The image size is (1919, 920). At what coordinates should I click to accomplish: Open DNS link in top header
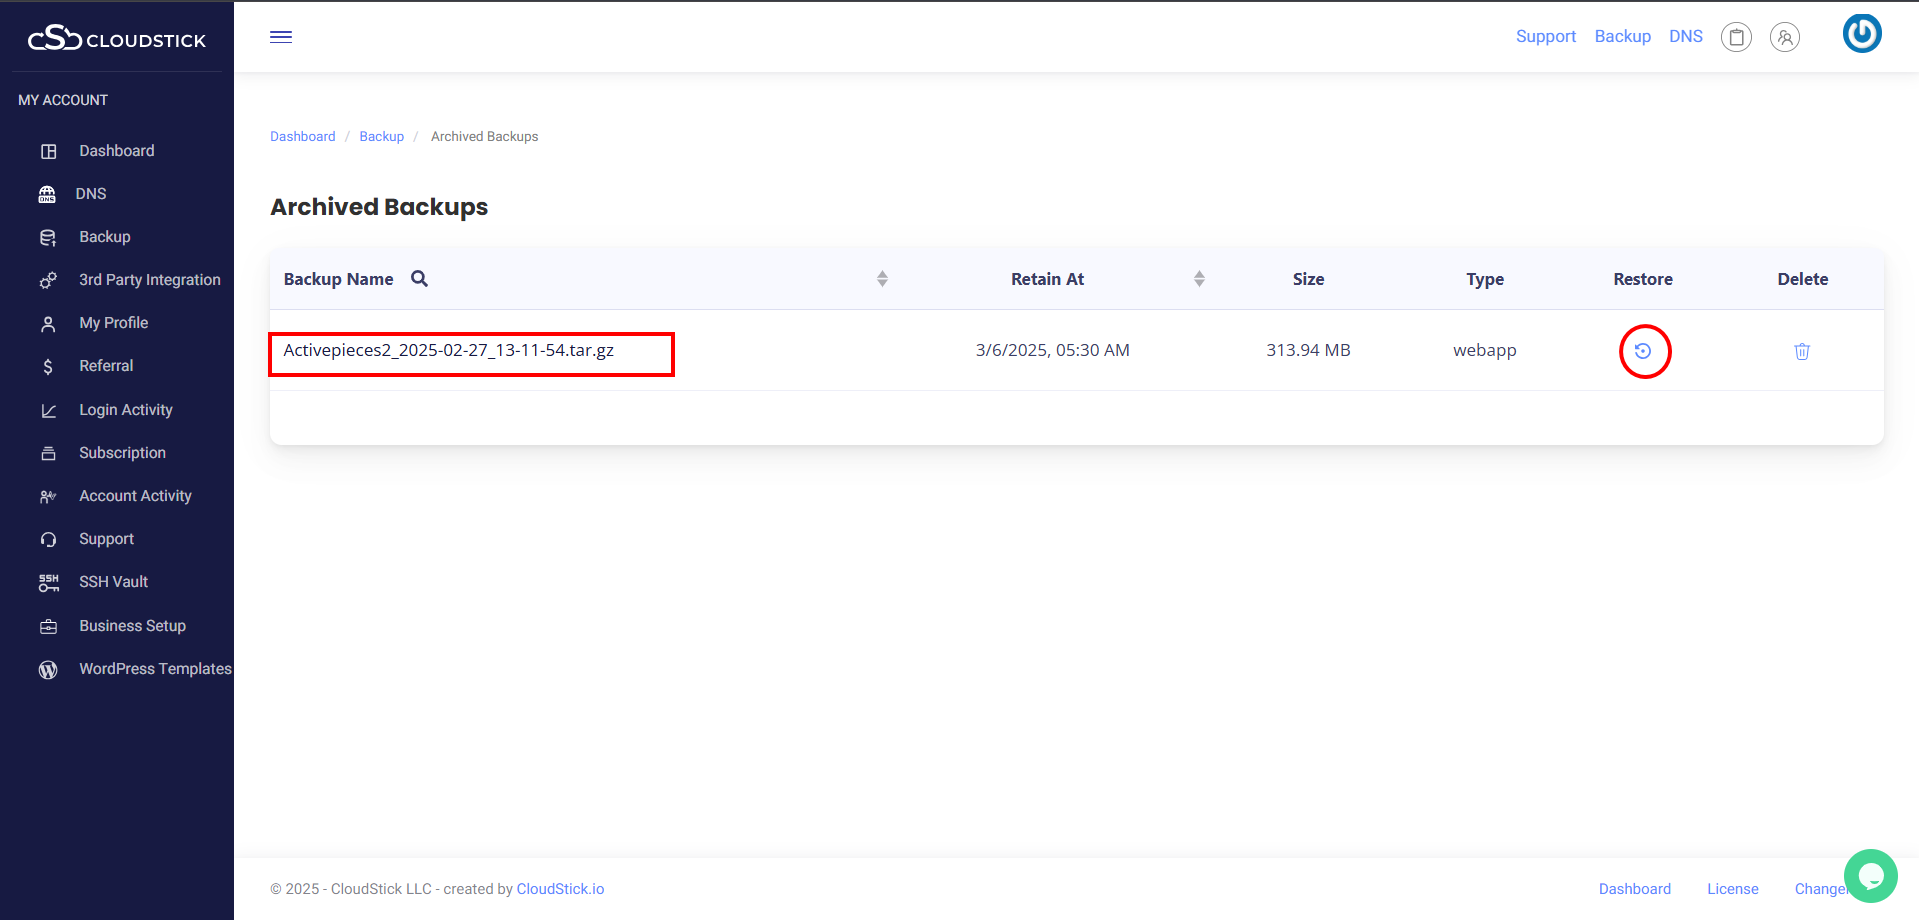[1685, 37]
